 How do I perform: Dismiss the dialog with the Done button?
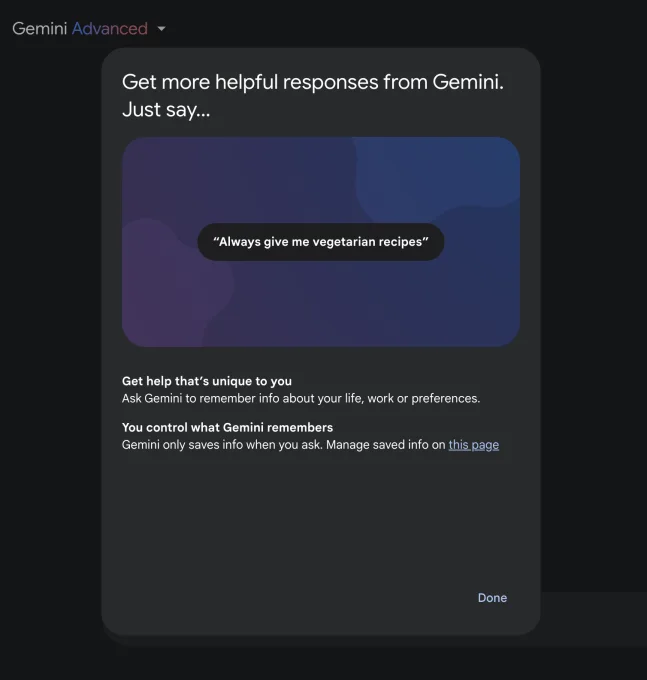coord(492,598)
